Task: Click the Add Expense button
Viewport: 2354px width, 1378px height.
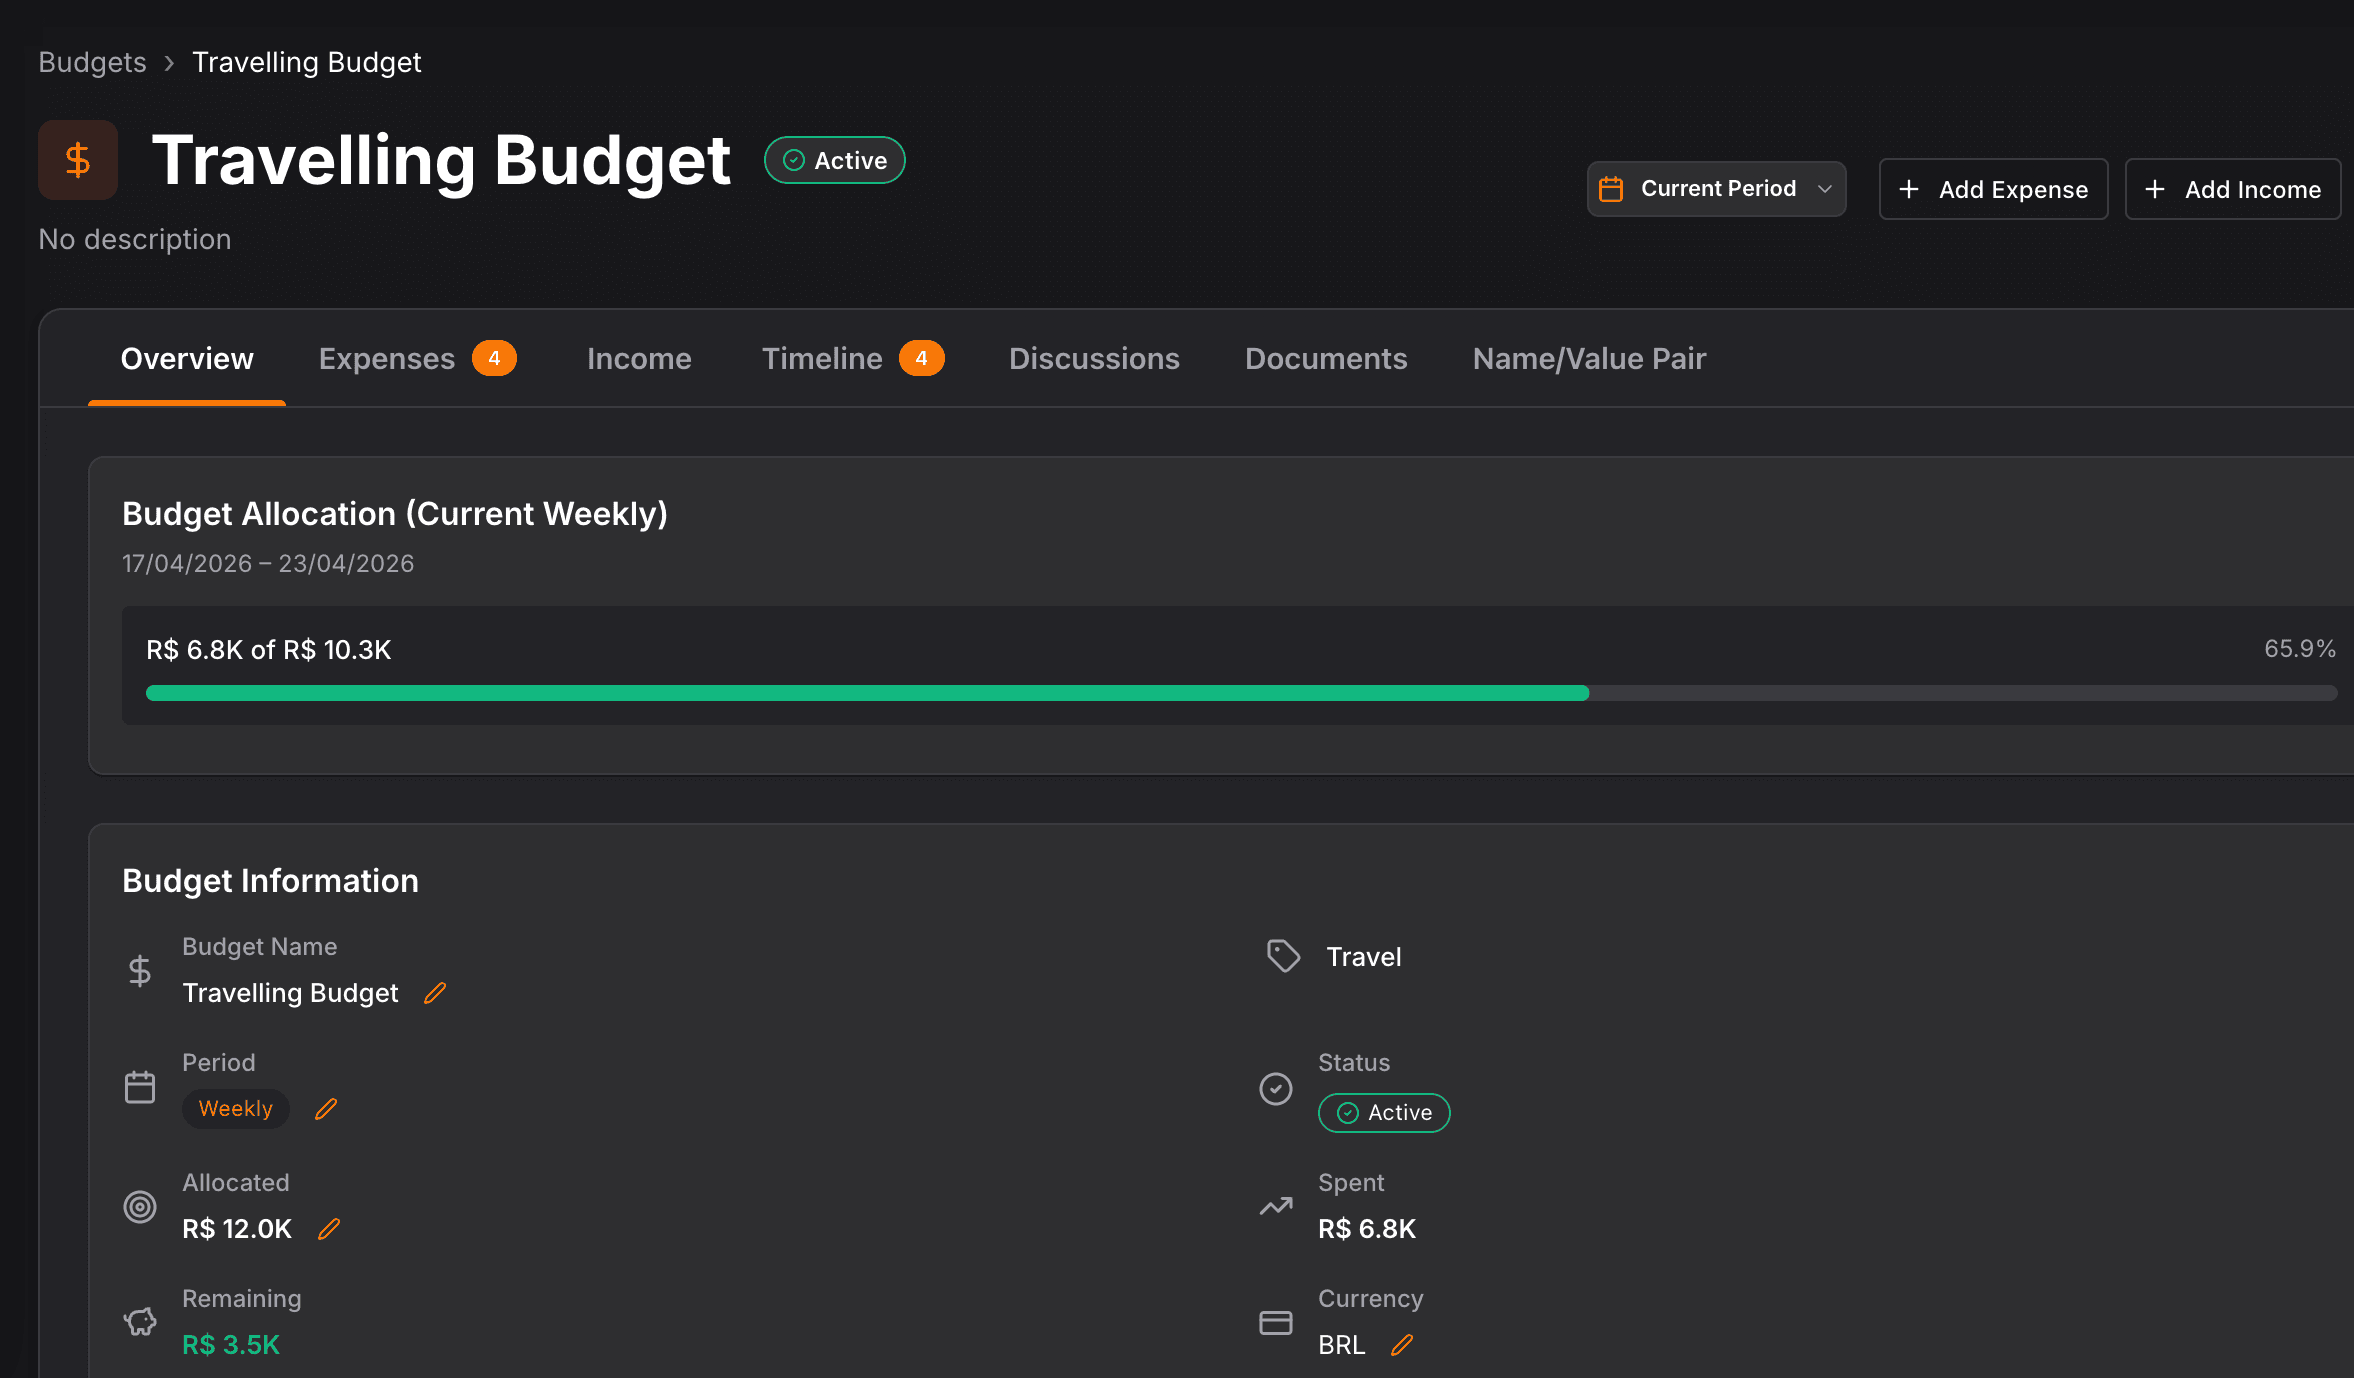Action: (1992, 189)
